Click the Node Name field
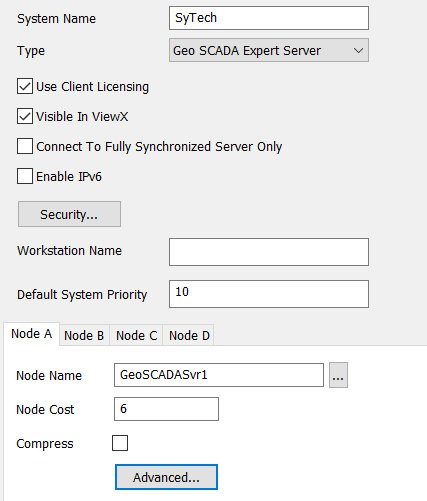The height and width of the screenshot is (501, 427). (219, 375)
